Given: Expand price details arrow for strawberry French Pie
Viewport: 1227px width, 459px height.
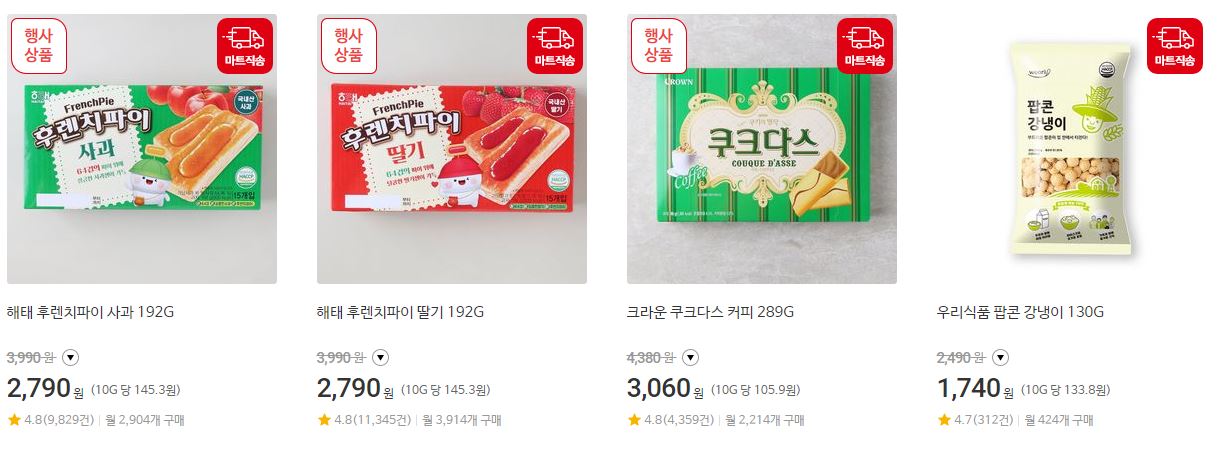Looking at the screenshot, I should [x=381, y=358].
